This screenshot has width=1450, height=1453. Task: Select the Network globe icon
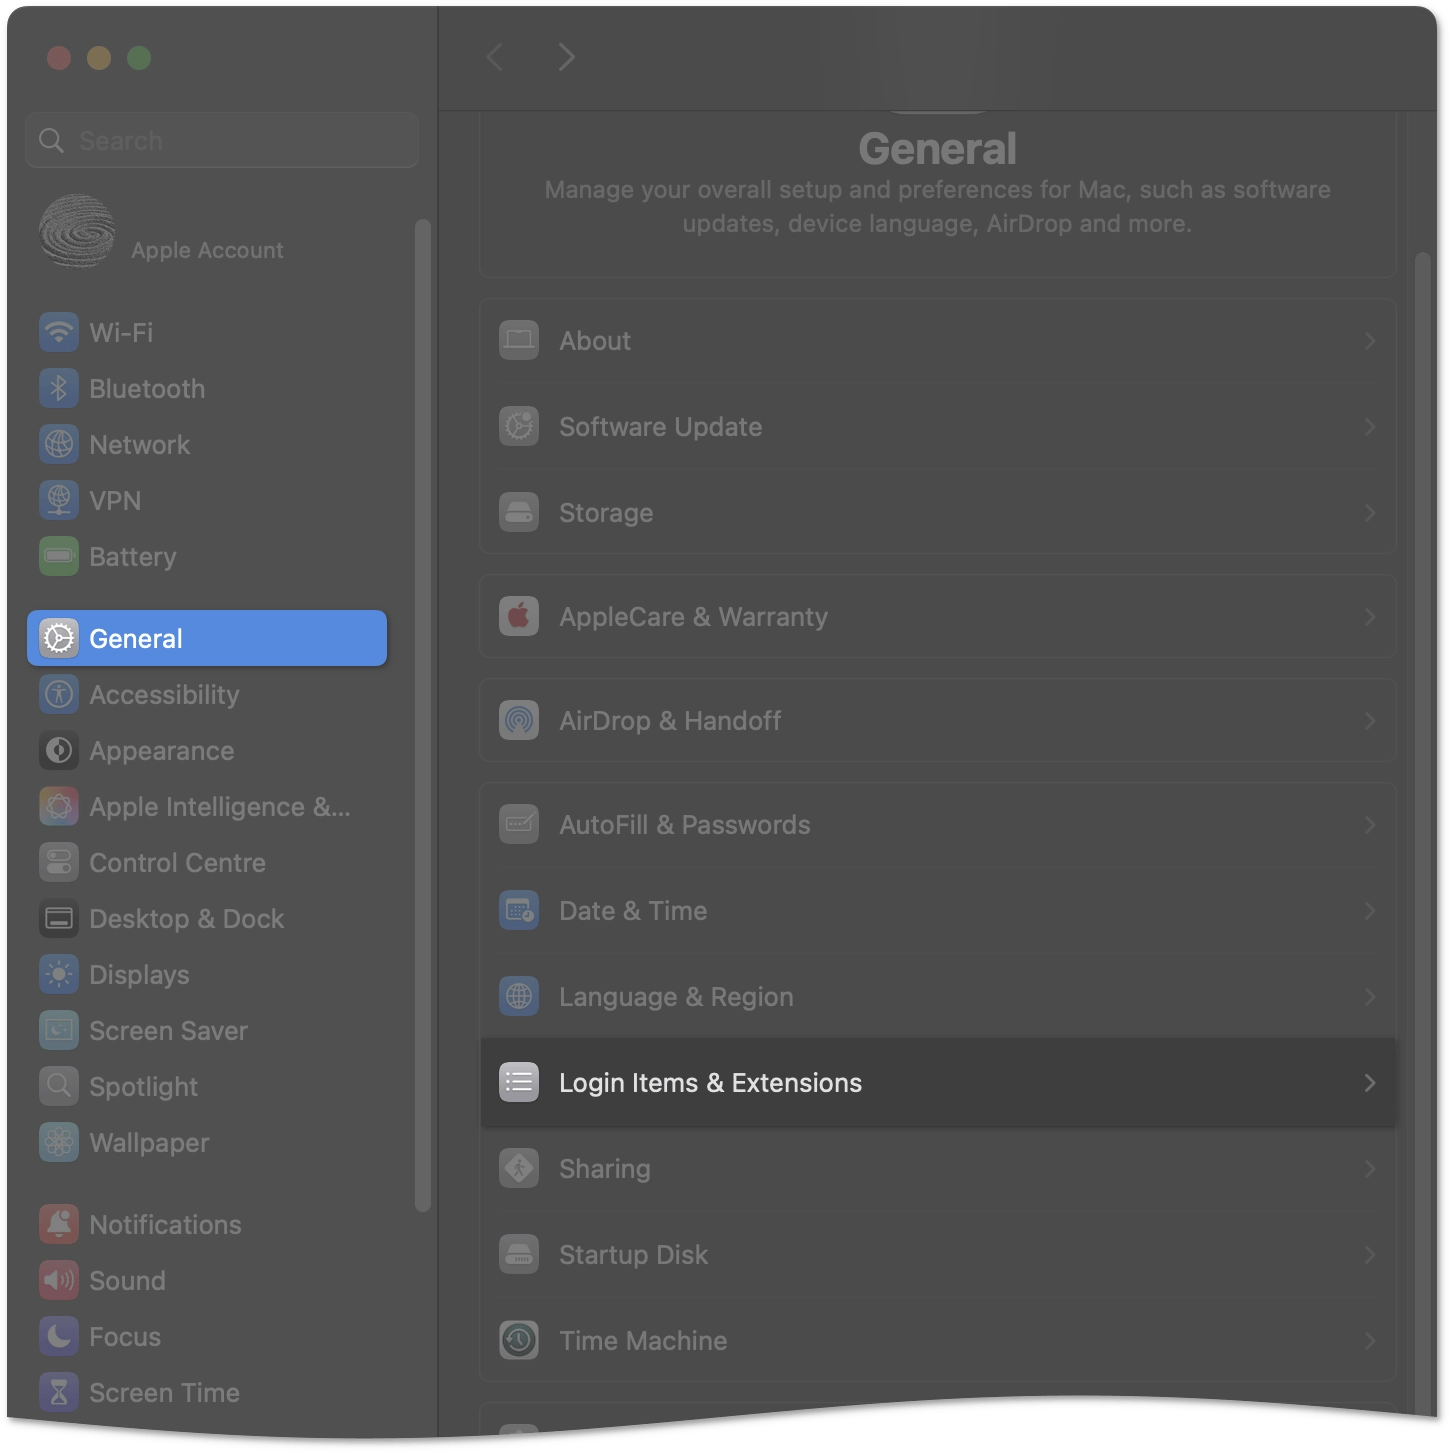[59, 444]
